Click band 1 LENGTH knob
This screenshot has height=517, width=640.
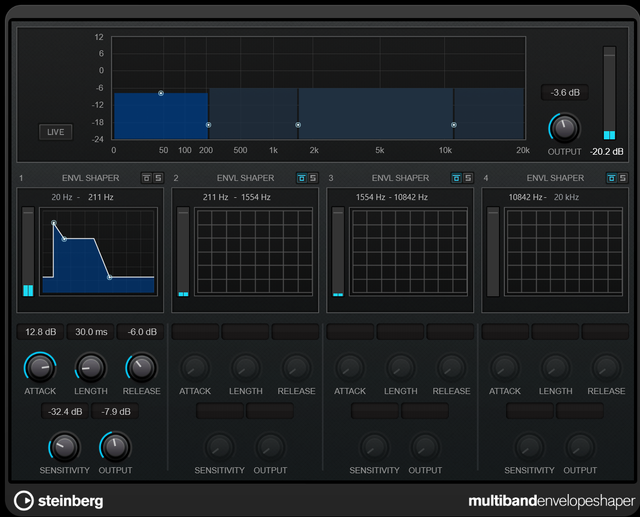(x=91, y=367)
